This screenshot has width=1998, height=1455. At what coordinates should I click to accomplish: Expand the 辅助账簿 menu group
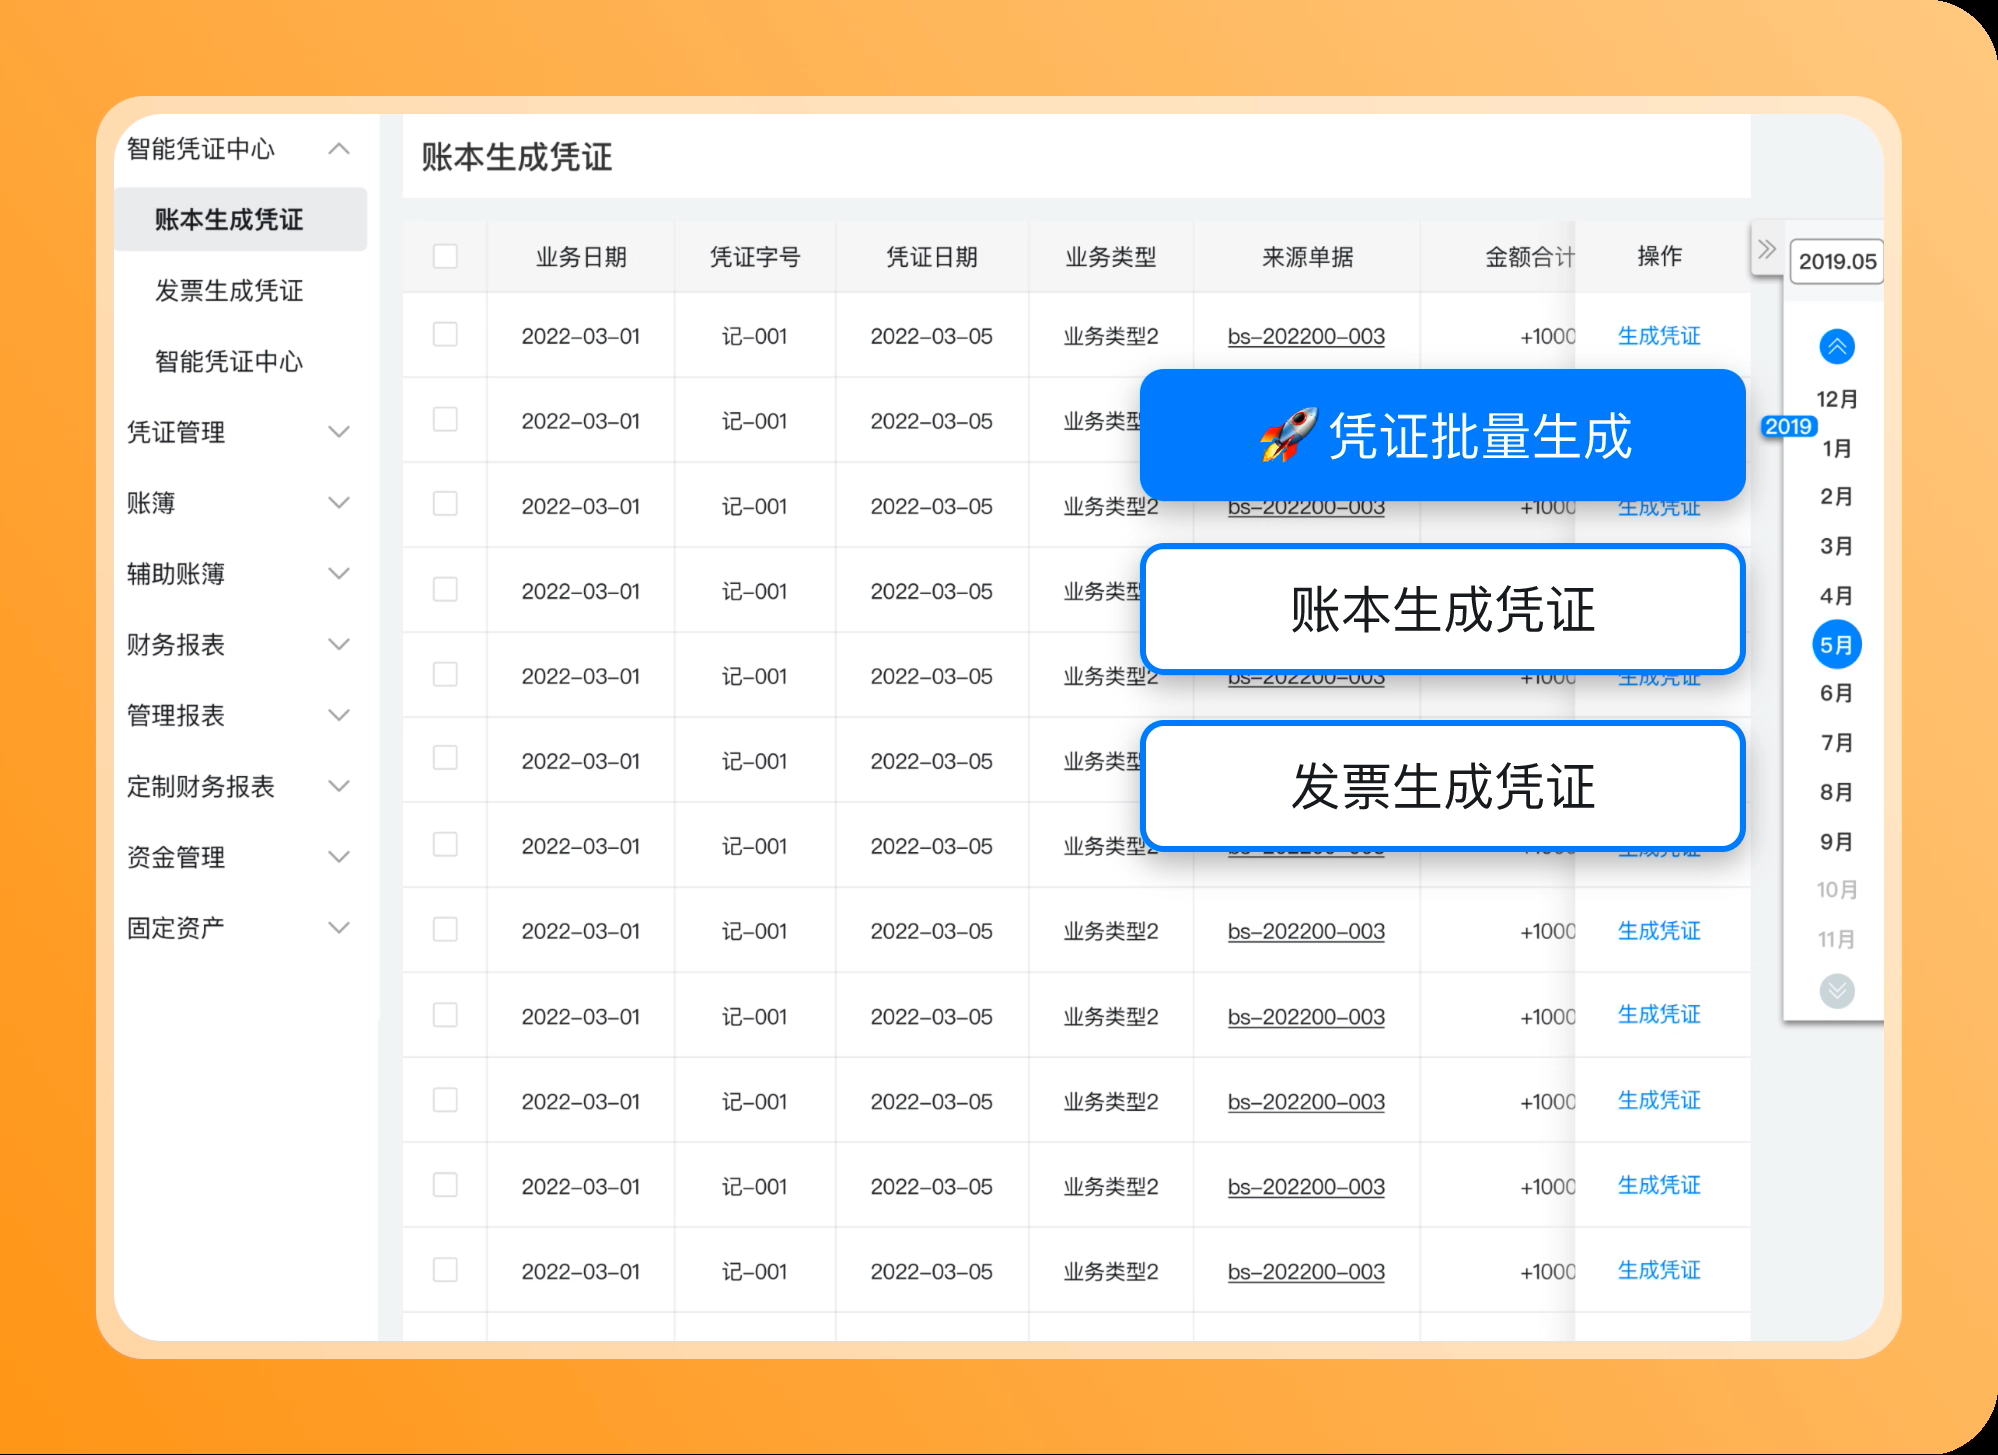point(339,573)
